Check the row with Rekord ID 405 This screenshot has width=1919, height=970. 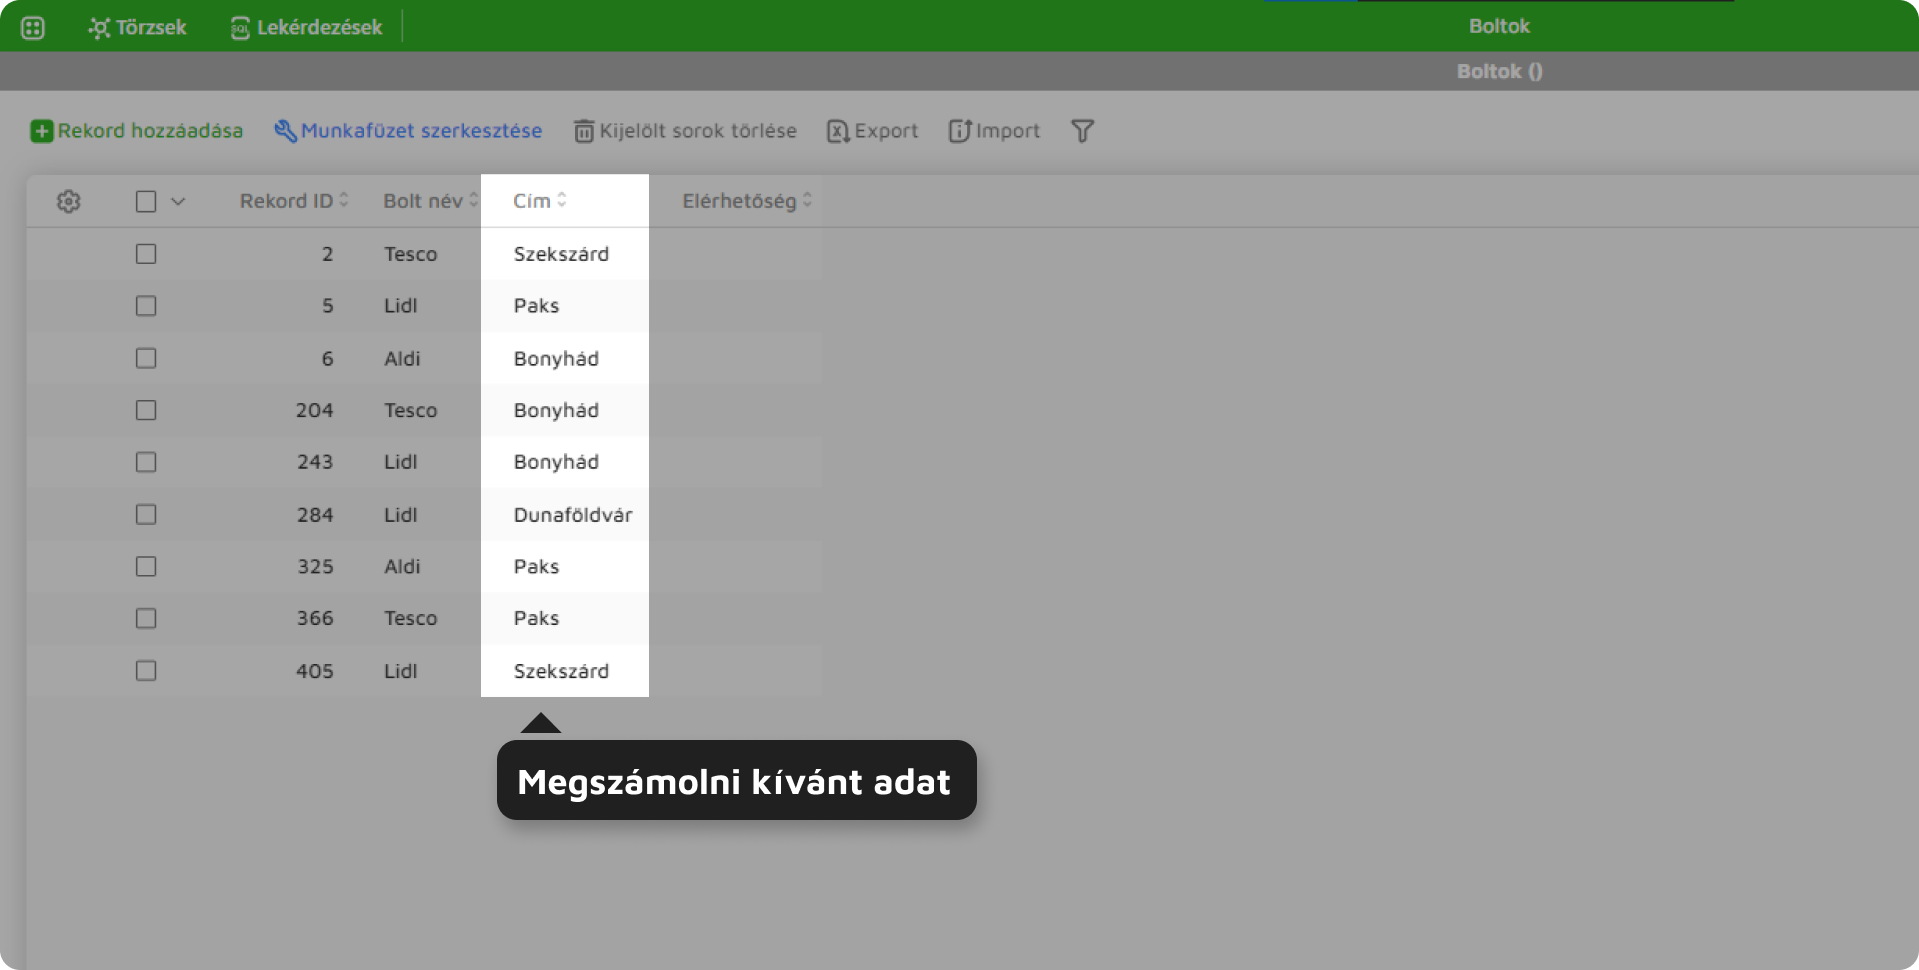pyautogui.click(x=146, y=670)
